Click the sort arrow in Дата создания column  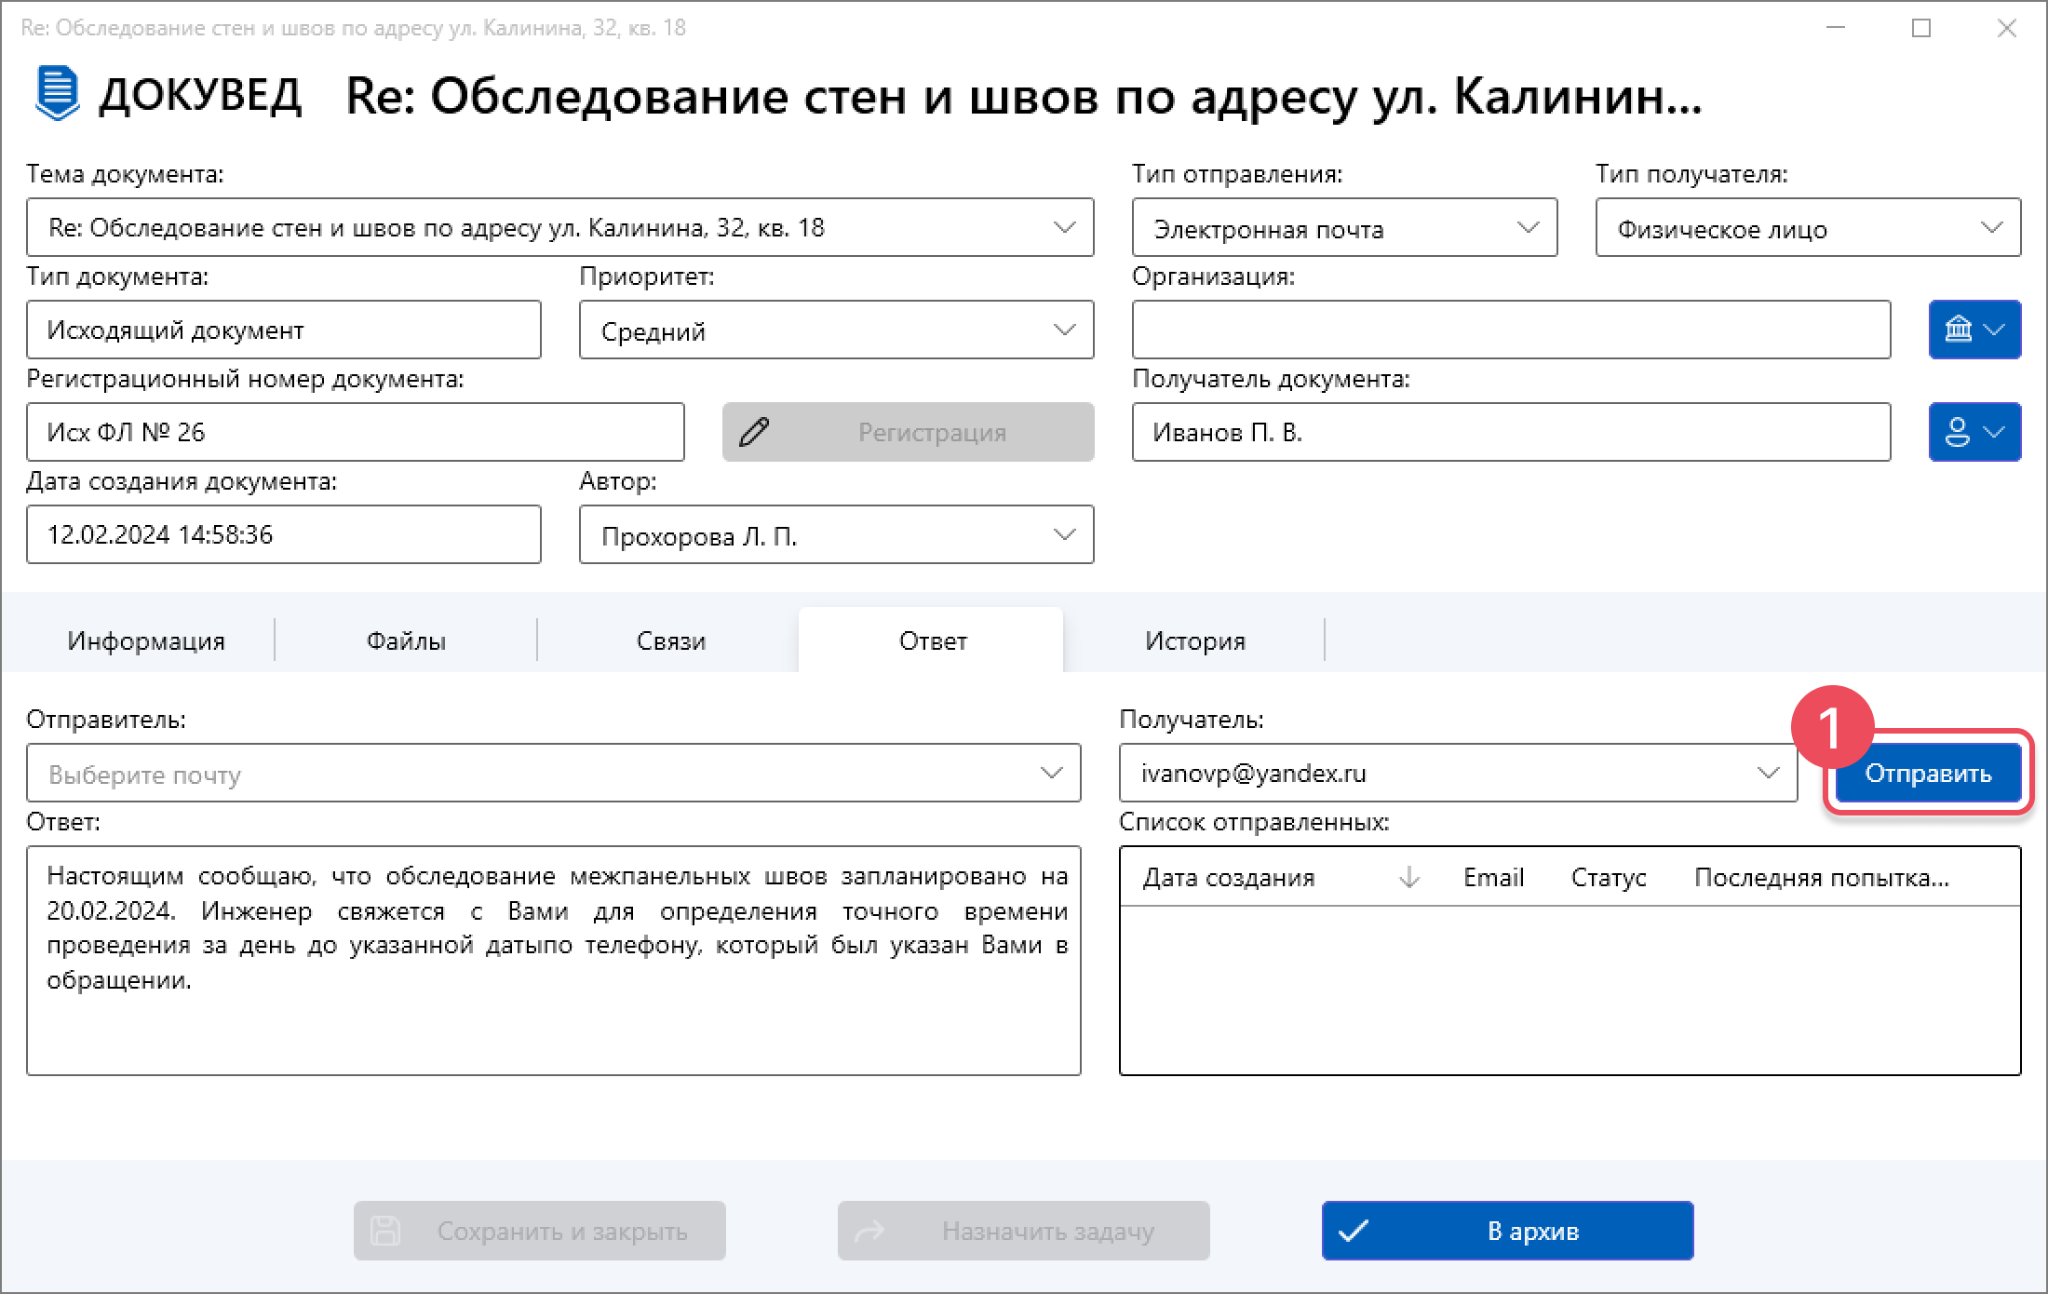tap(1409, 877)
